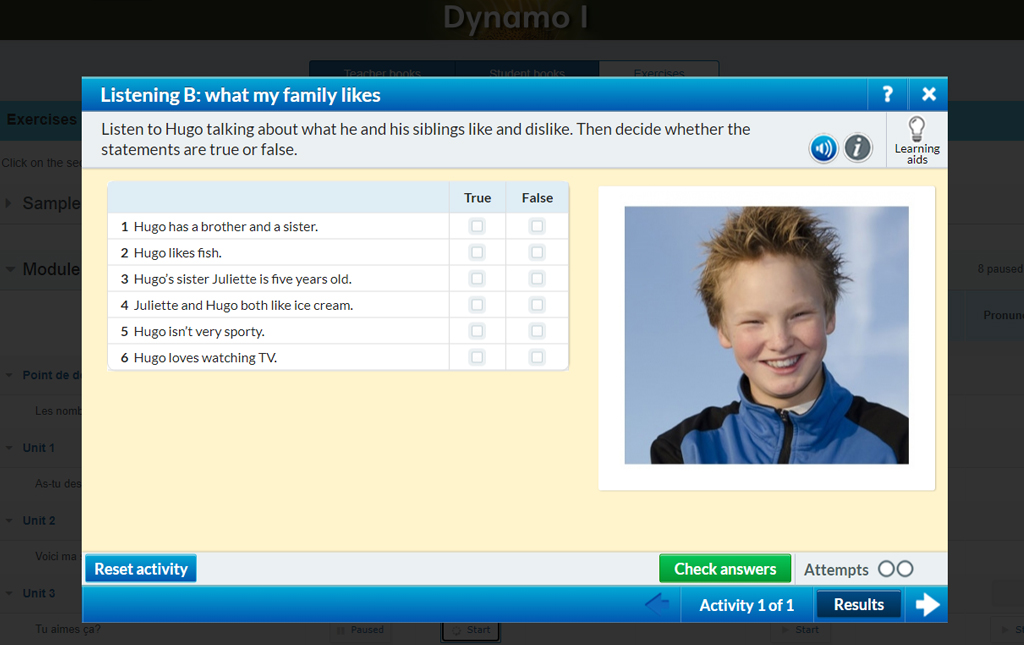This screenshot has height=645, width=1024.
Task: Open the activity information icon
Action: pos(857,149)
